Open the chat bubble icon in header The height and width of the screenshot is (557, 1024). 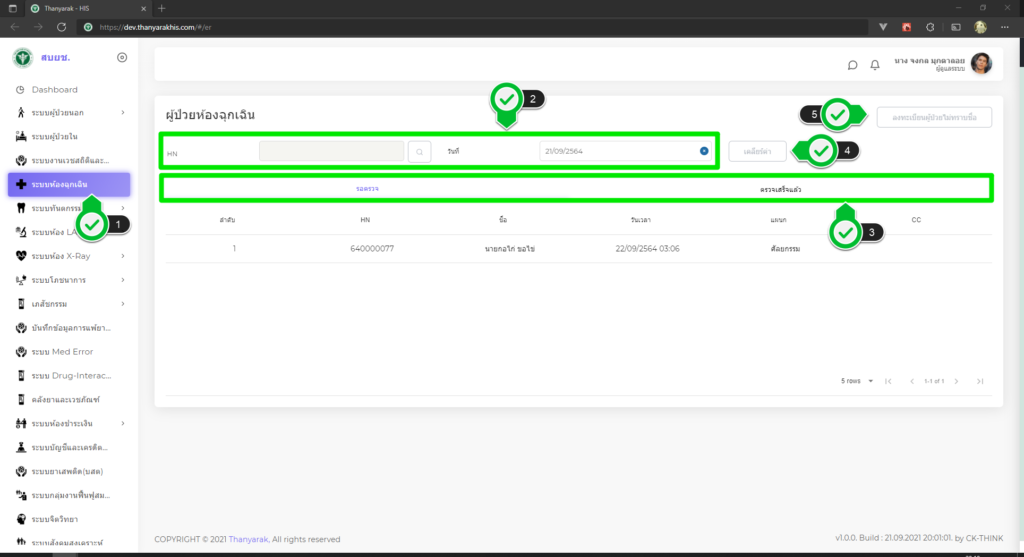tap(852, 65)
